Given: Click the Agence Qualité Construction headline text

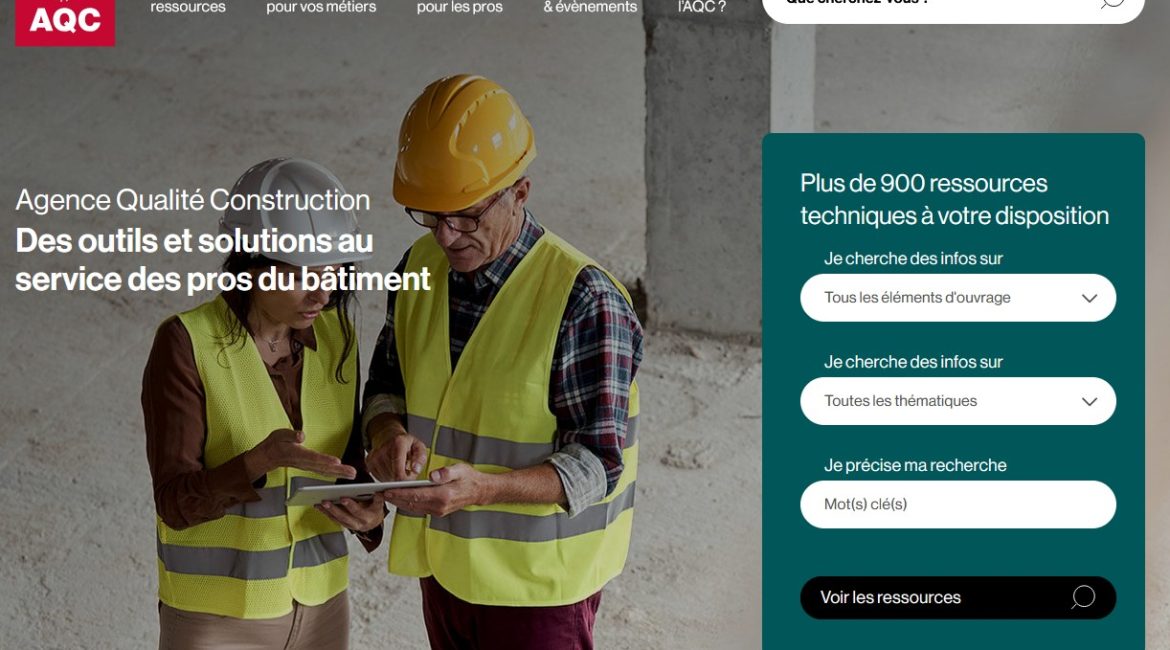Looking at the screenshot, I should (x=193, y=200).
